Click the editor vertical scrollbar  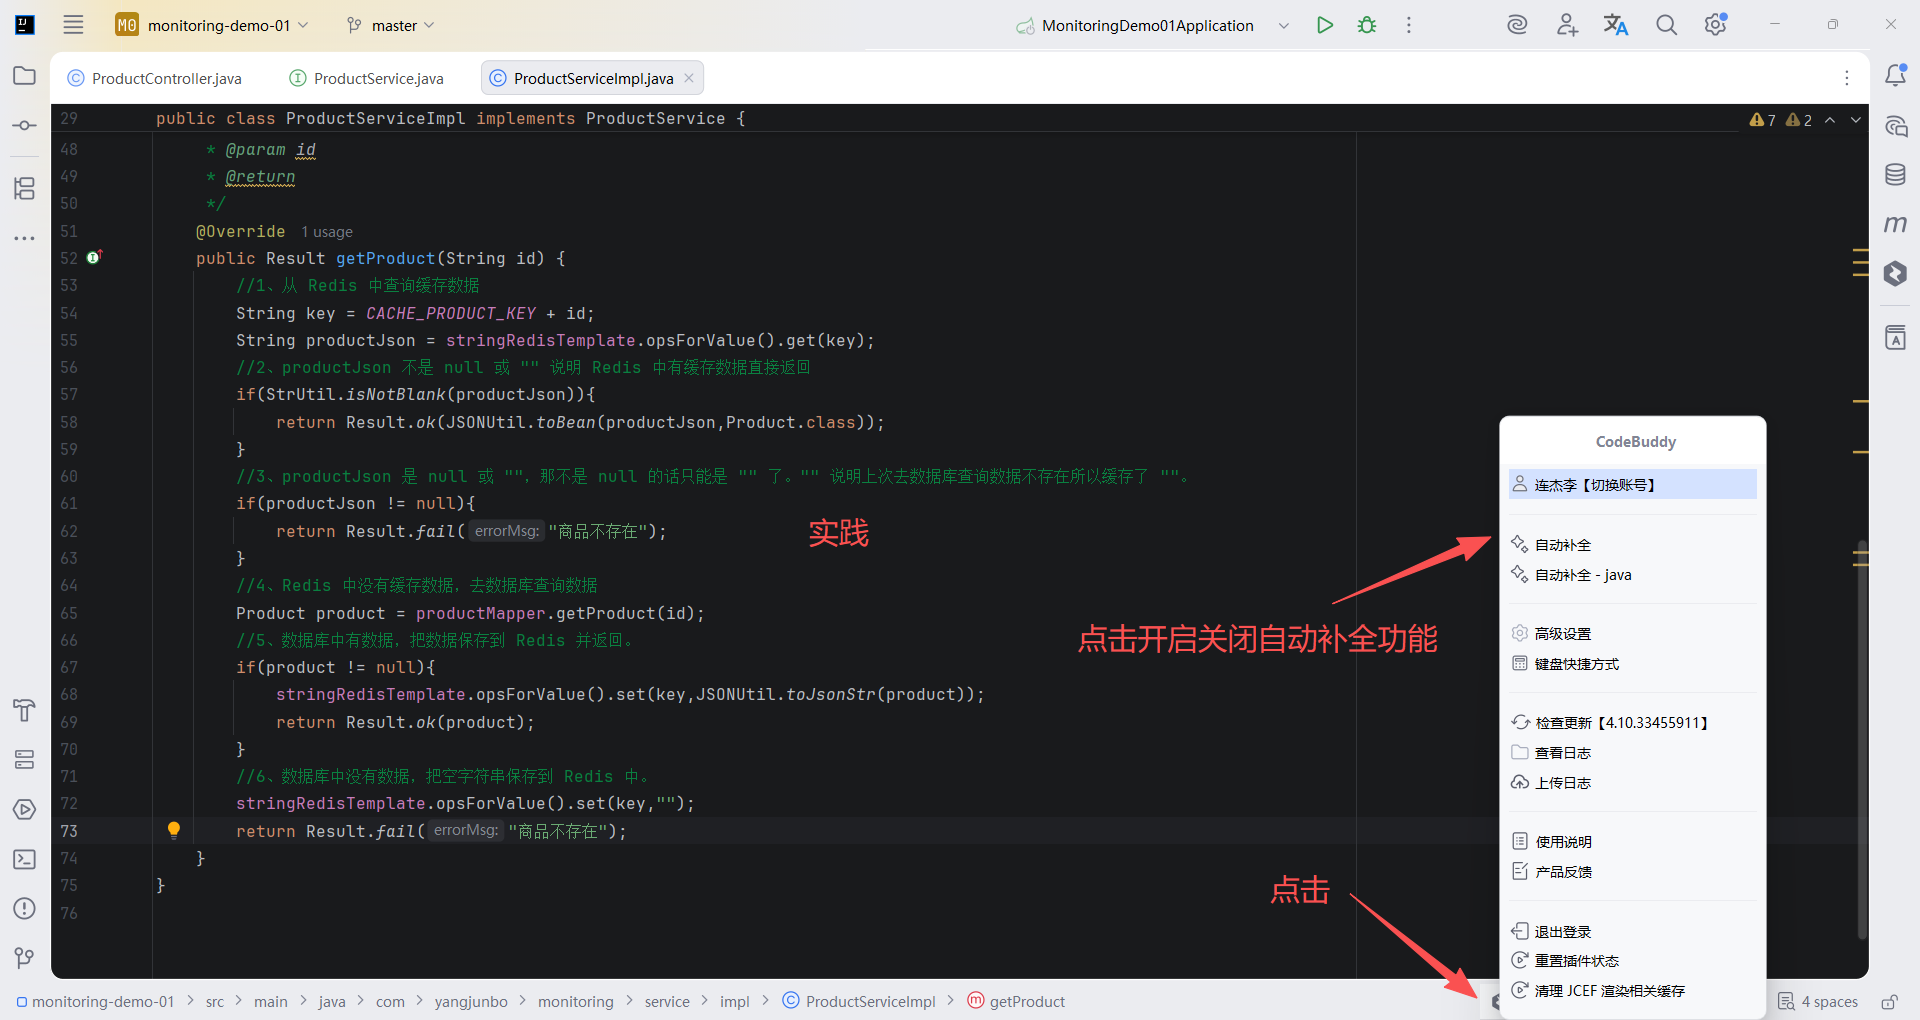(x=1861, y=740)
